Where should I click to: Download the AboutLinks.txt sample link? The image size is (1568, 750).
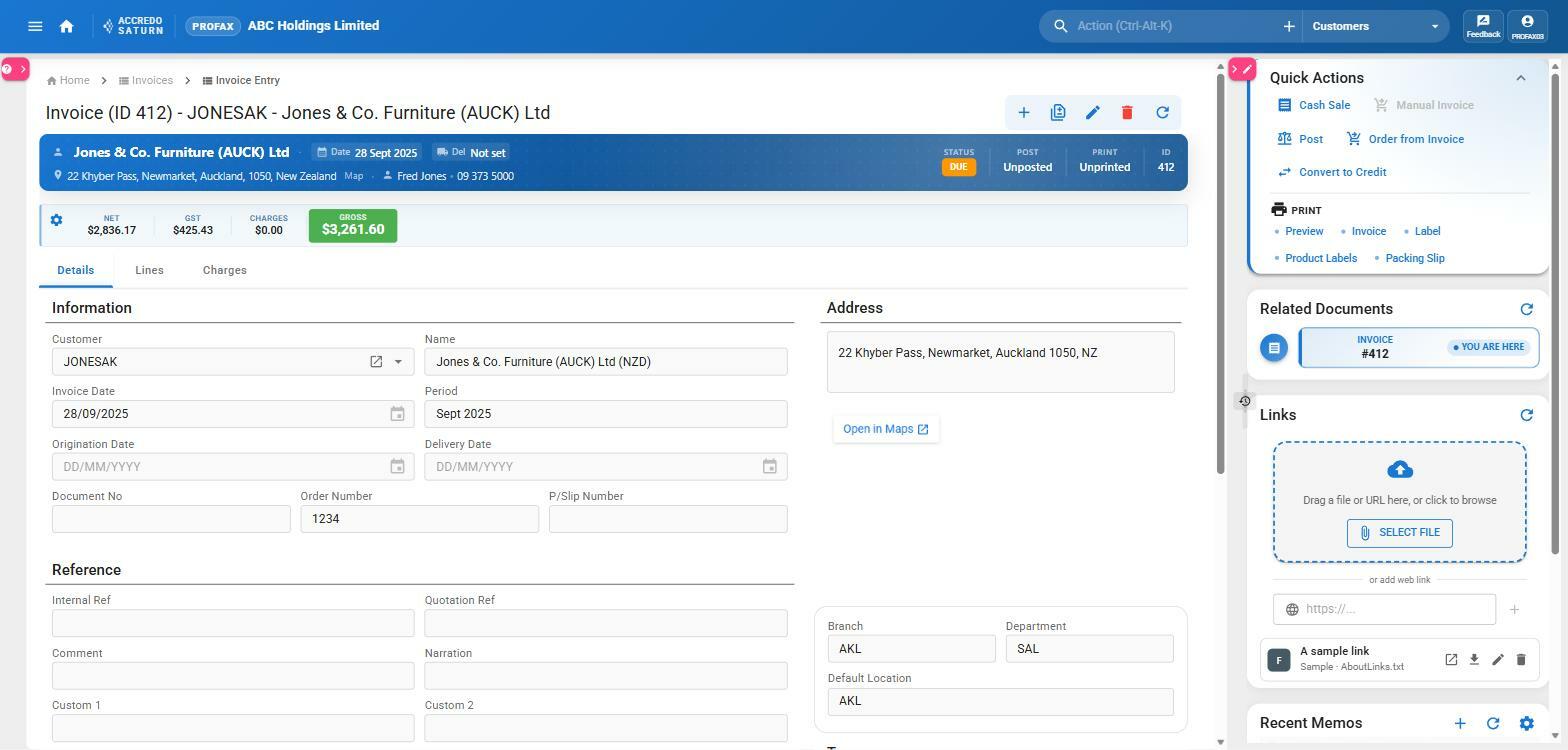pyautogui.click(x=1474, y=660)
